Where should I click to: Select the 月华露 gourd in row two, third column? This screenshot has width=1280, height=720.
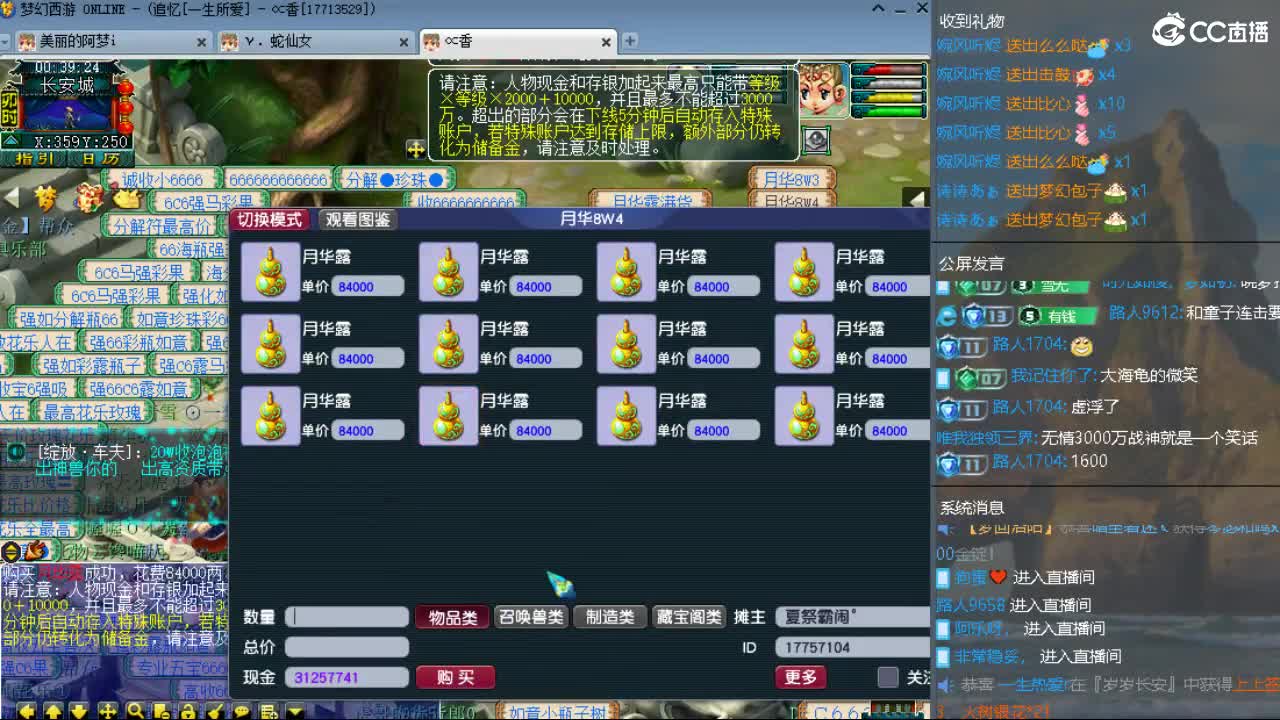point(626,344)
